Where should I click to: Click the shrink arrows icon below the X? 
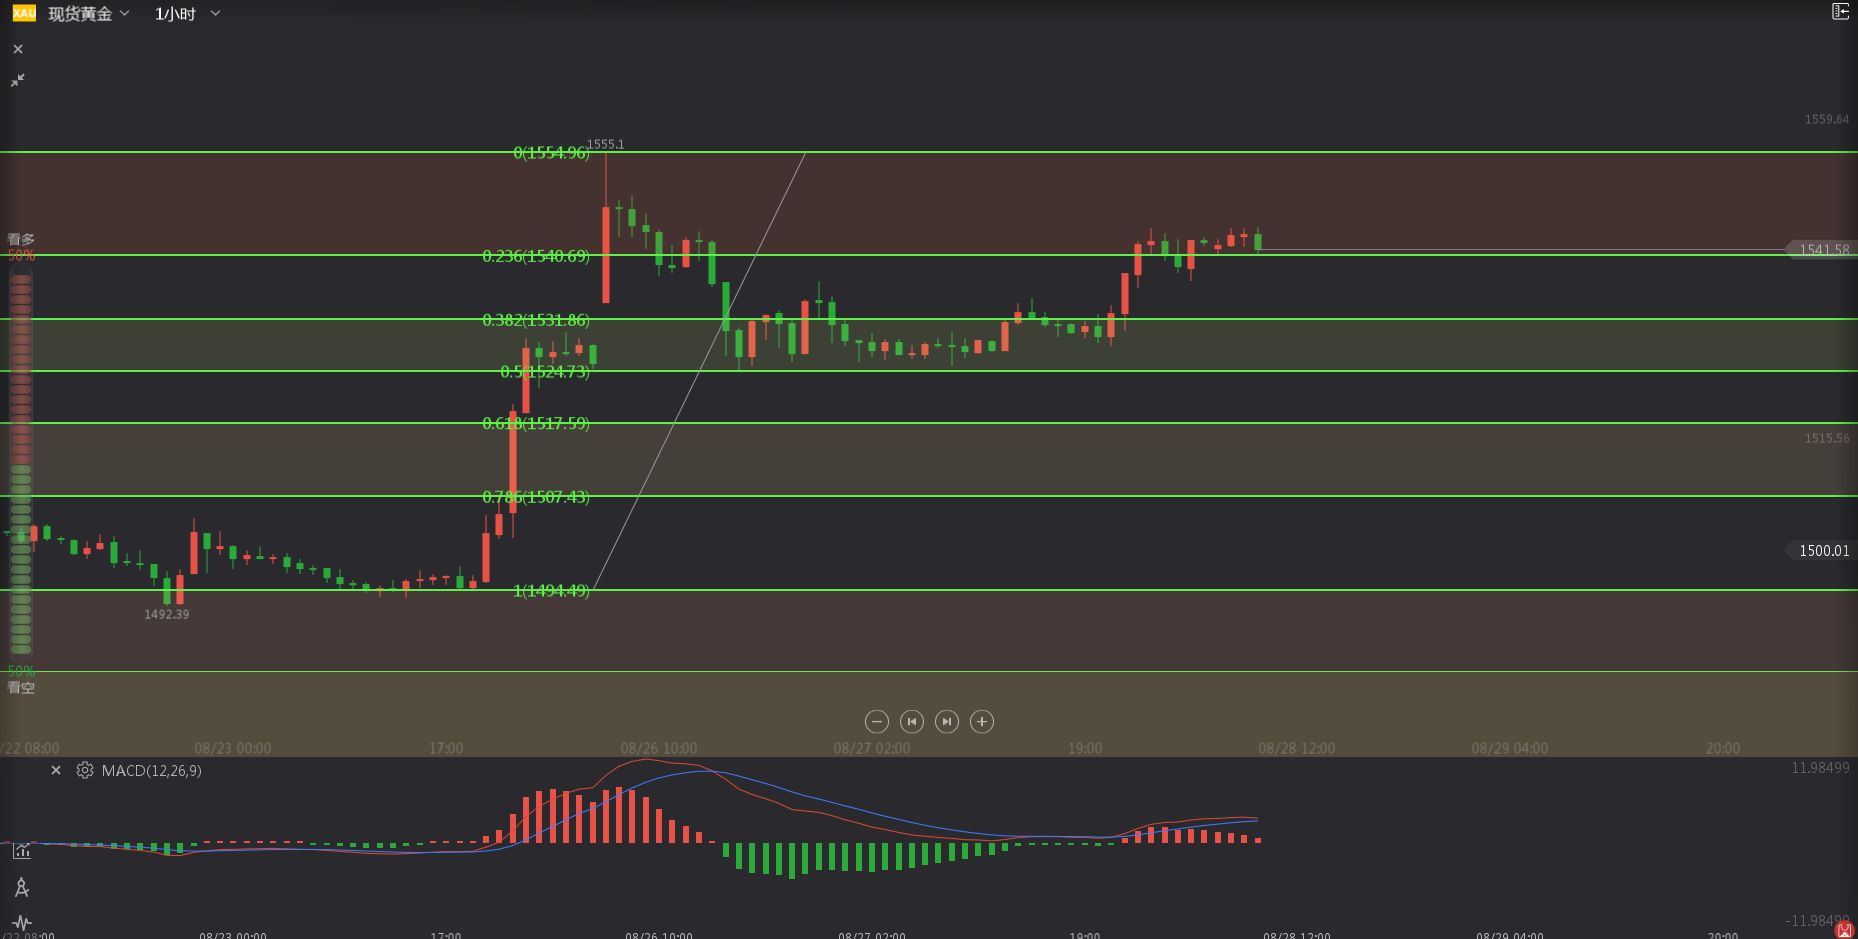[18, 80]
